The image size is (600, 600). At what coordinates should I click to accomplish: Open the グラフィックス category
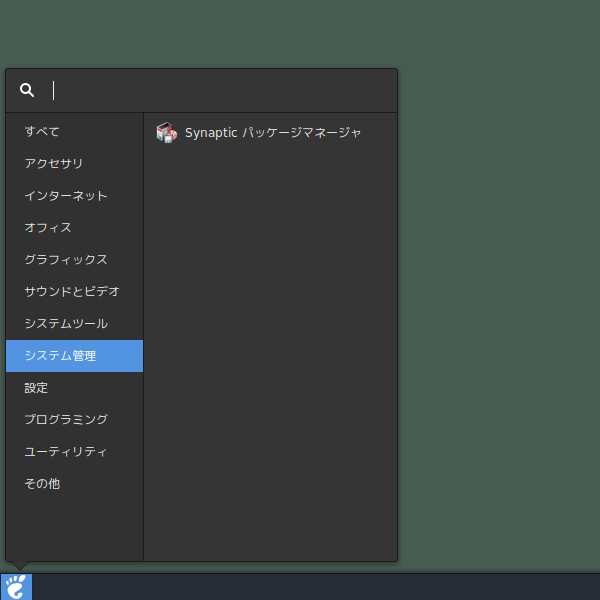tap(75, 260)
